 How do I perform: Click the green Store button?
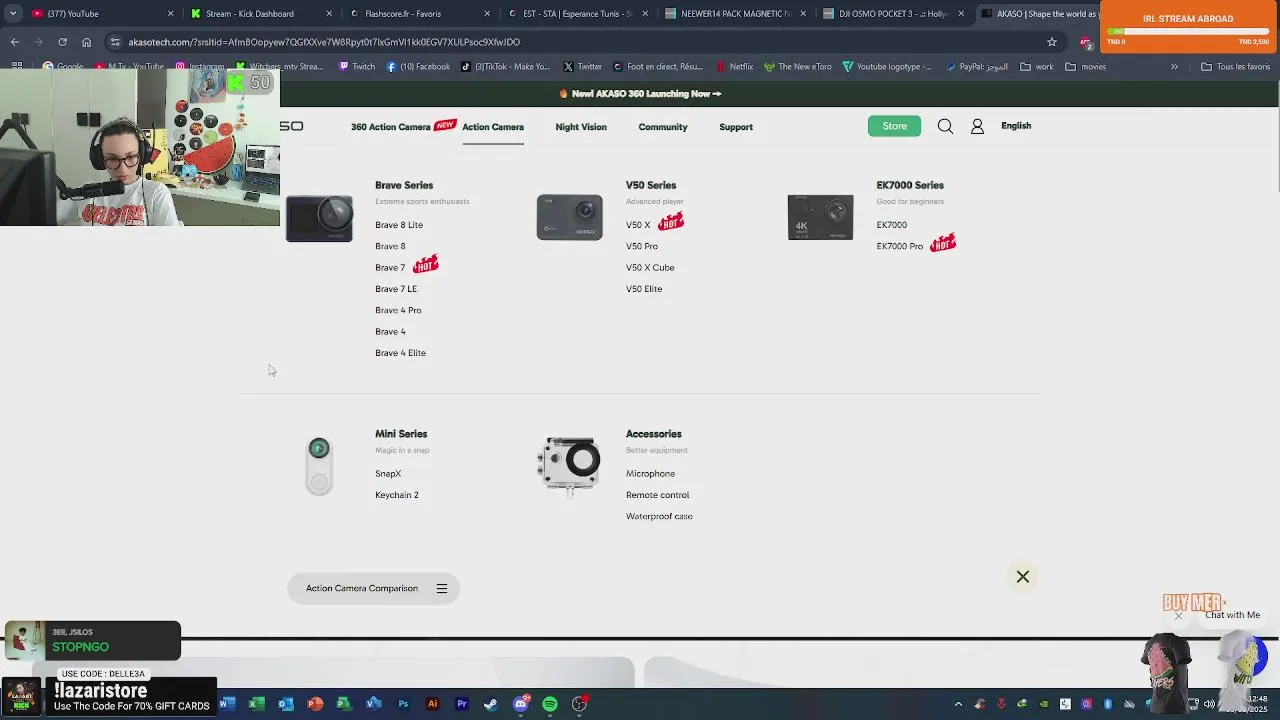(894, 126)
